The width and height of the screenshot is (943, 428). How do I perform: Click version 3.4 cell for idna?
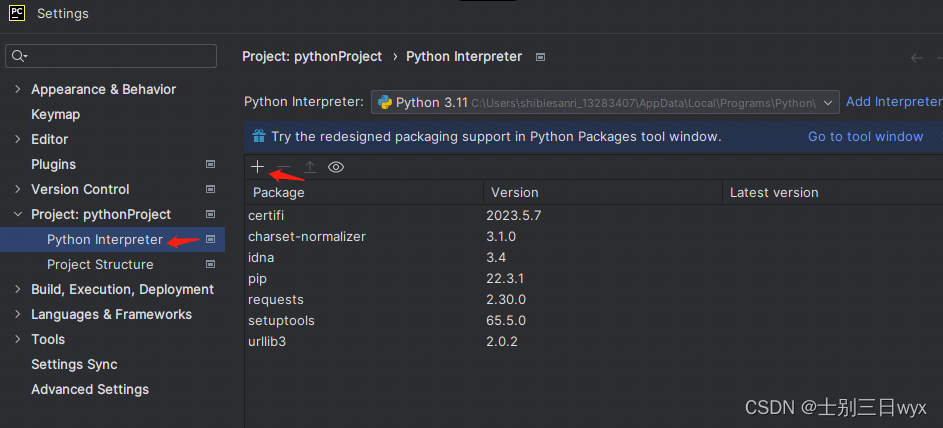(496, 258)
